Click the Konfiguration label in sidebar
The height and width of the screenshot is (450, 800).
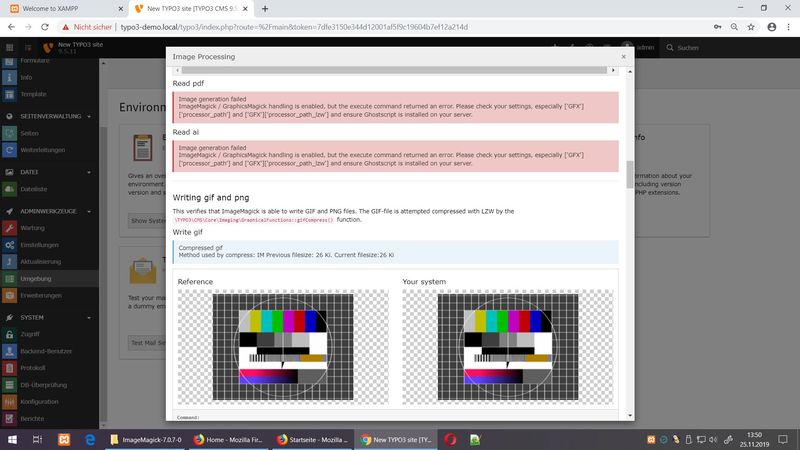click(39, 402)
